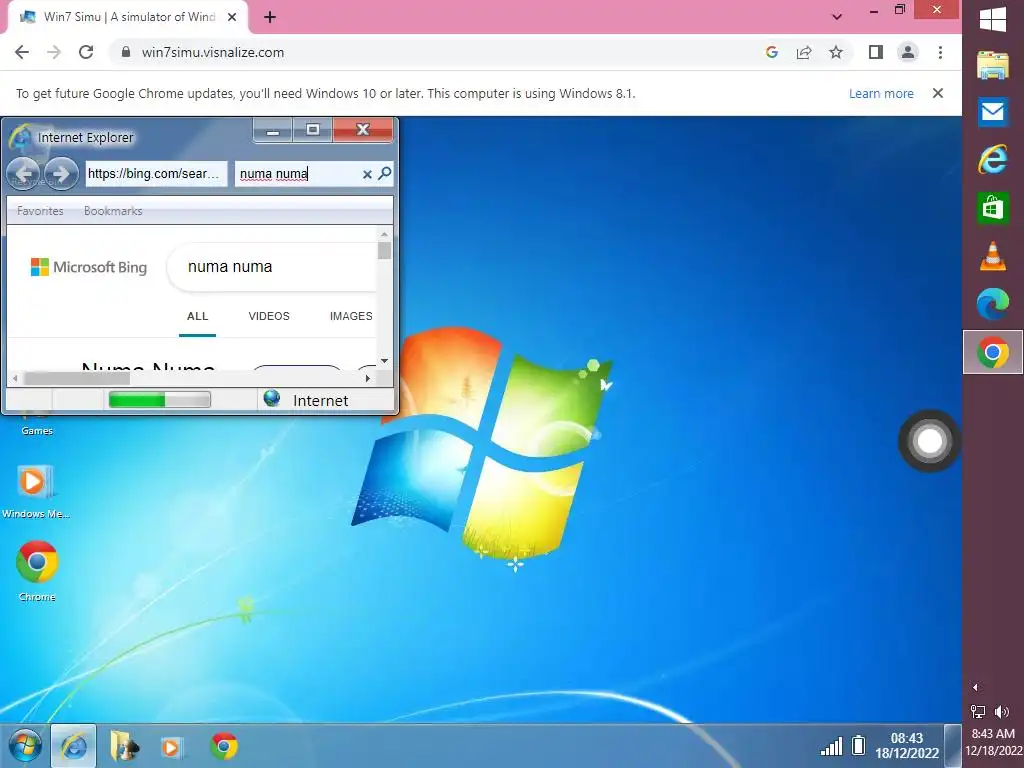This screenshot has width=1024, height=768.
Task: Click the horizontal scrollbar thumb in Internet Explorer
Action: [77, 378]
